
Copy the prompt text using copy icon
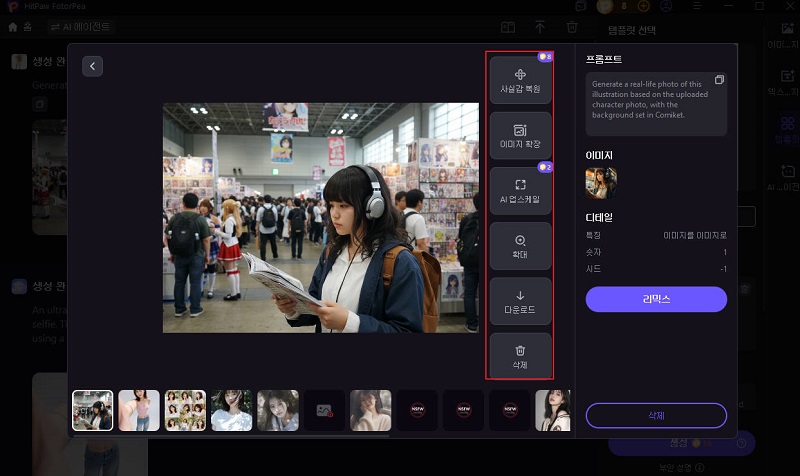click(719, 80)
